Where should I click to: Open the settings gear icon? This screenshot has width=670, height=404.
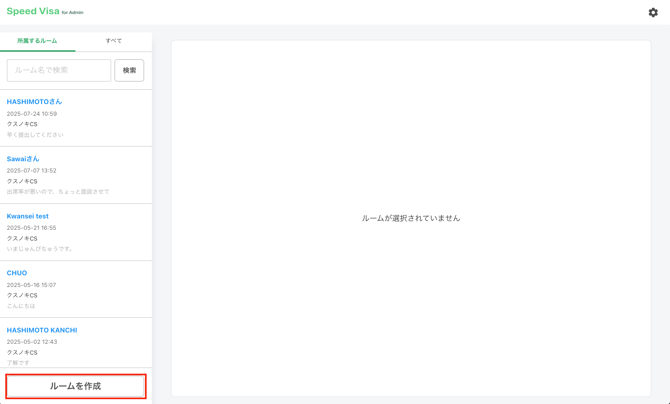pyautogui.click(x=653, y=12)
